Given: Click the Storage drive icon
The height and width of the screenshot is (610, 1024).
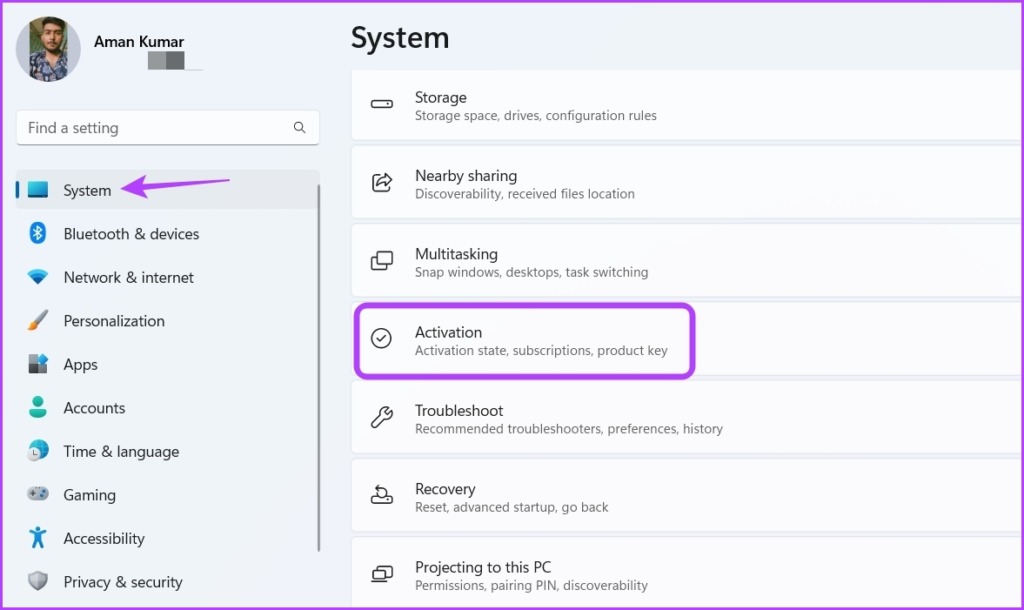Looking at the screenshot, I should point(382,105).
